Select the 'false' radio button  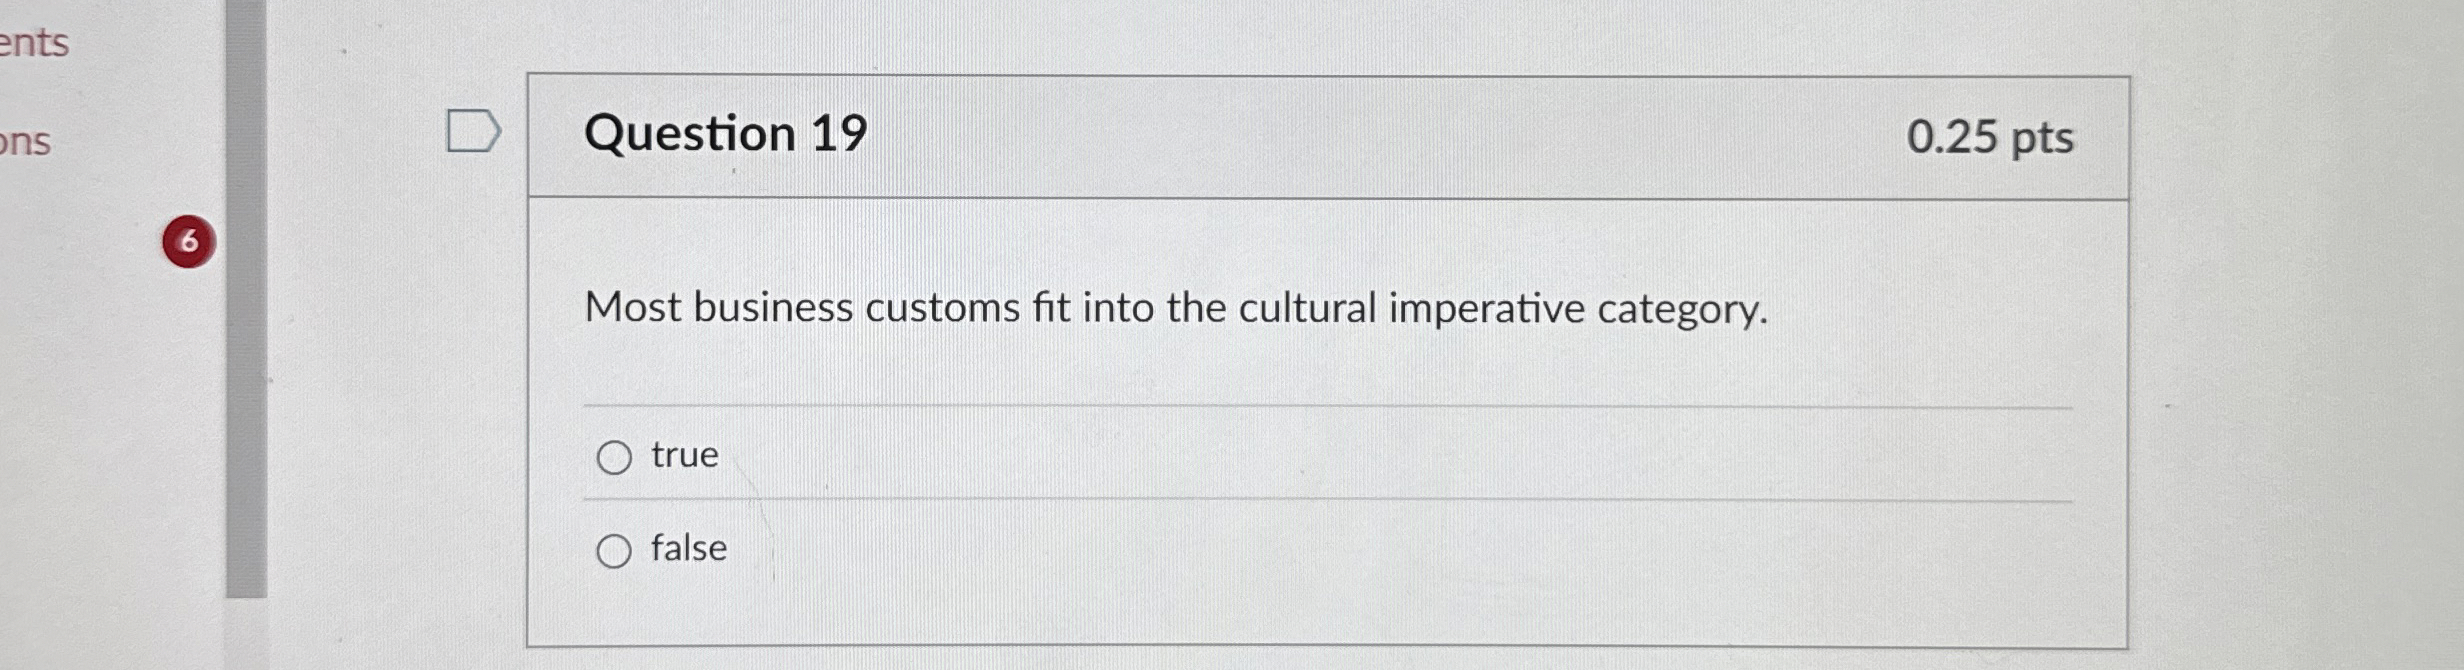click(x=616, y=548)
